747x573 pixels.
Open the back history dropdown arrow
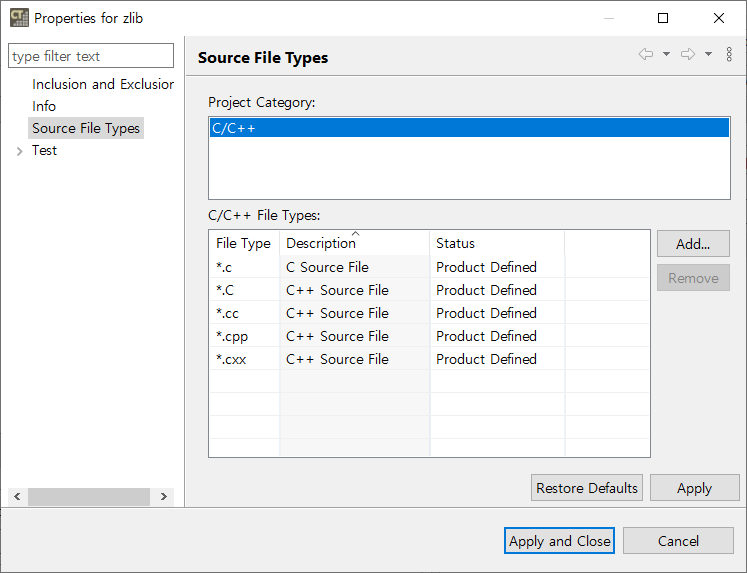[x=666, y=55]
